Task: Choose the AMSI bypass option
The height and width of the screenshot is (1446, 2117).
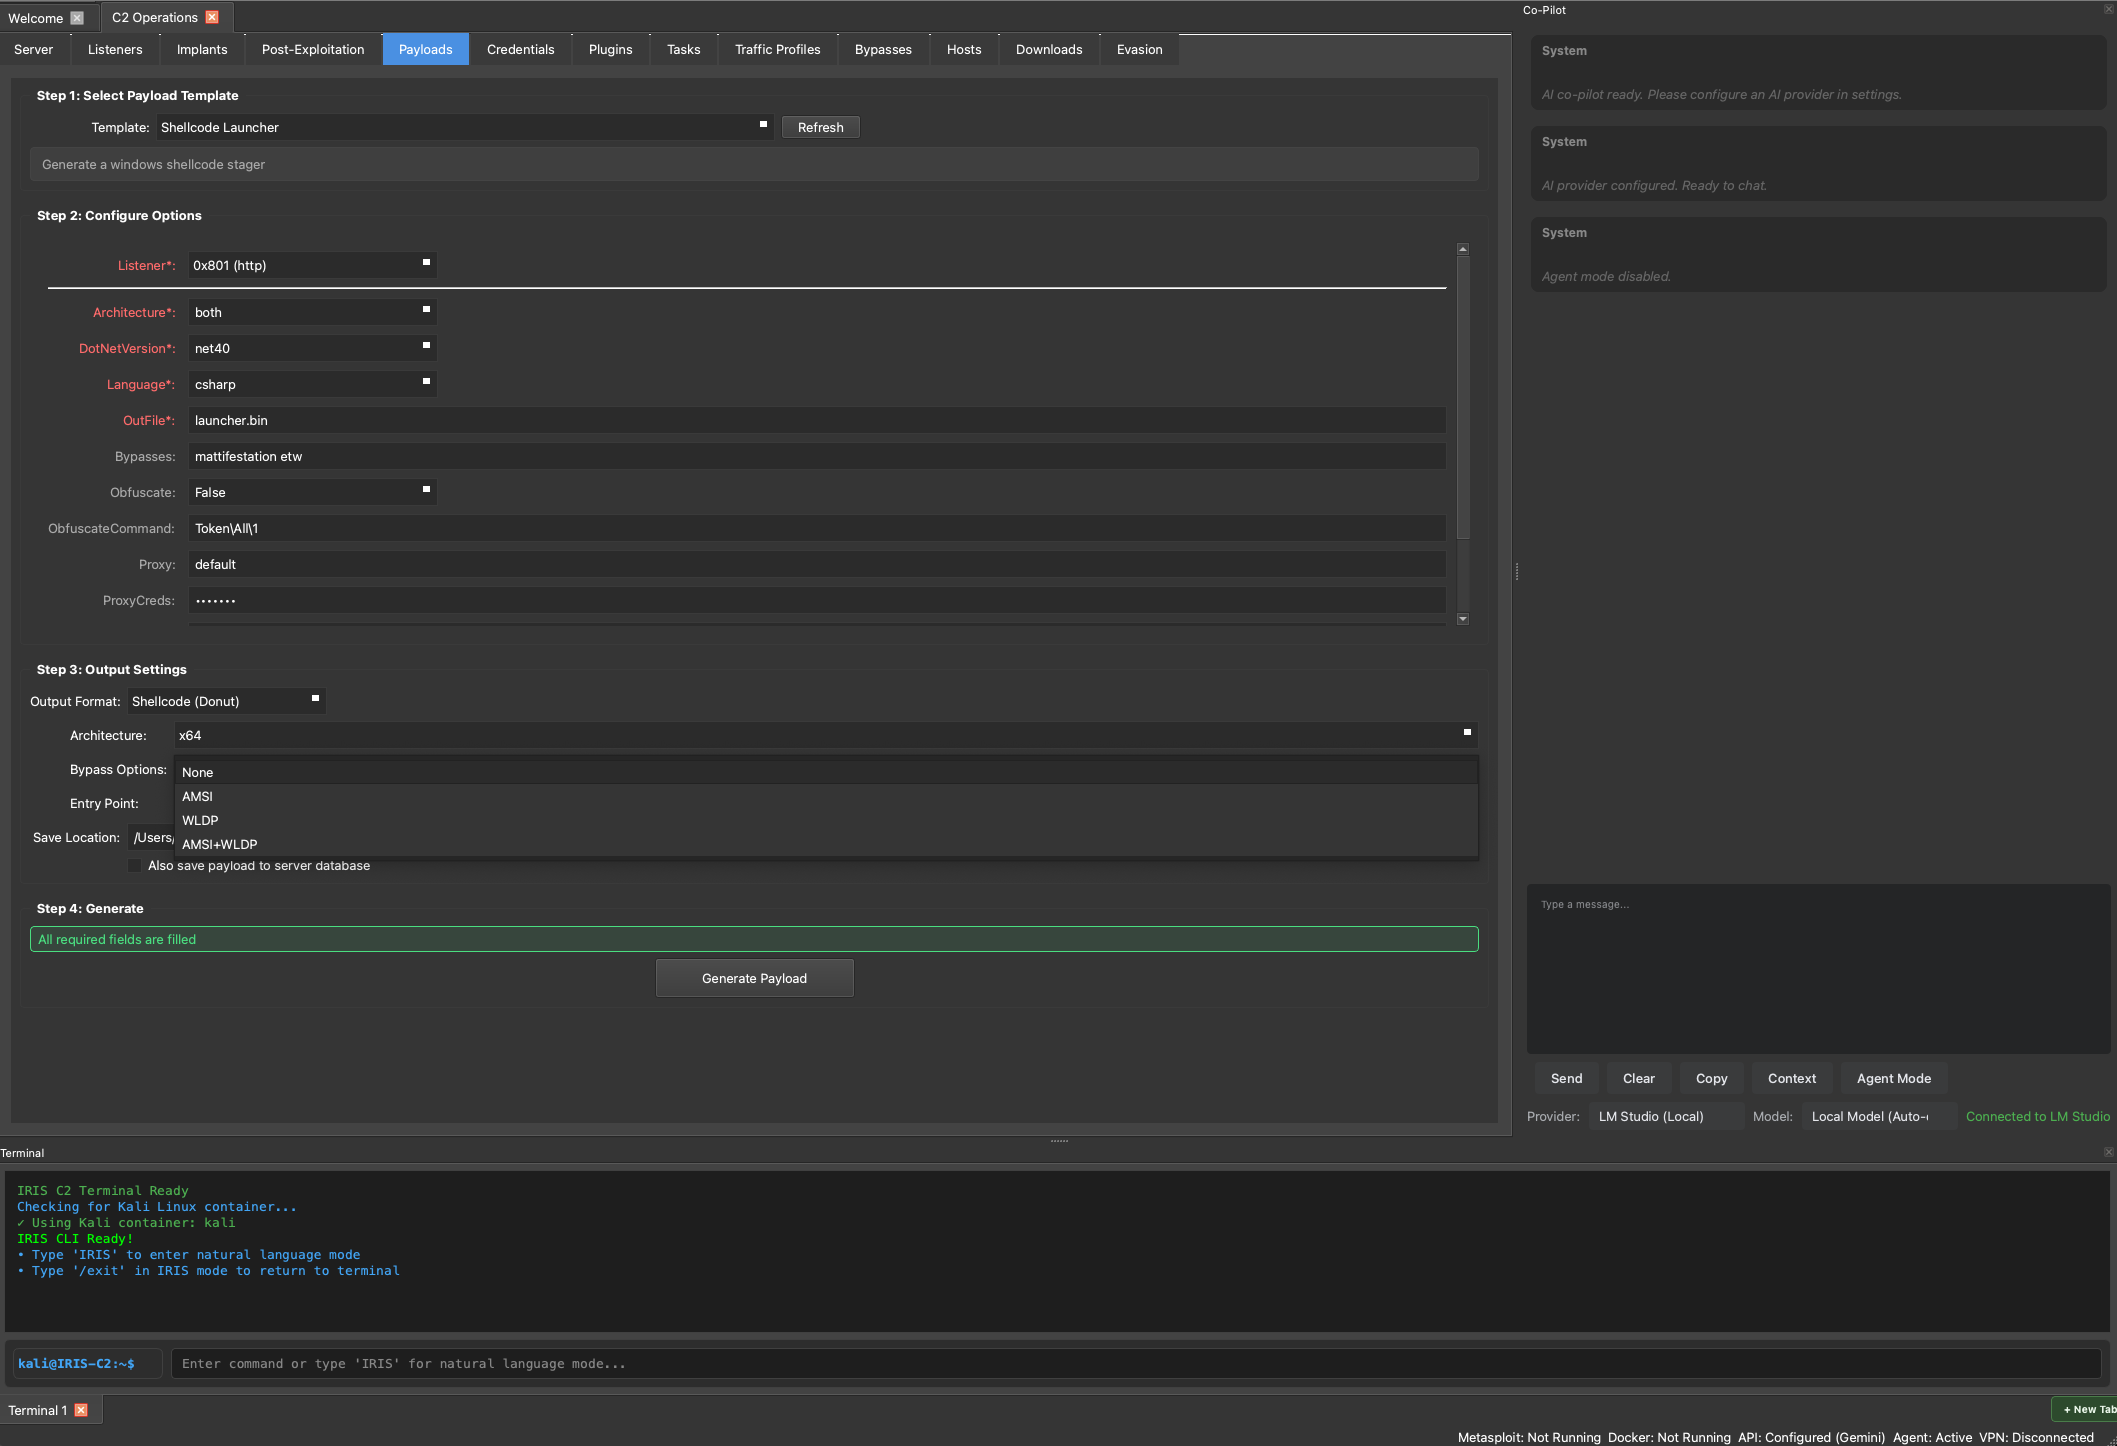Action: click(826, 796)
